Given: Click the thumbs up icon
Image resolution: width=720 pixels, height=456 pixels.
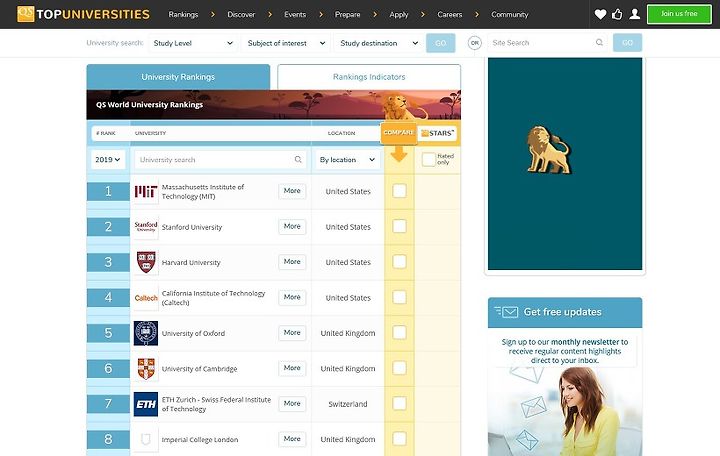Looking at the screenshot, I should click(x=617, y=14).
